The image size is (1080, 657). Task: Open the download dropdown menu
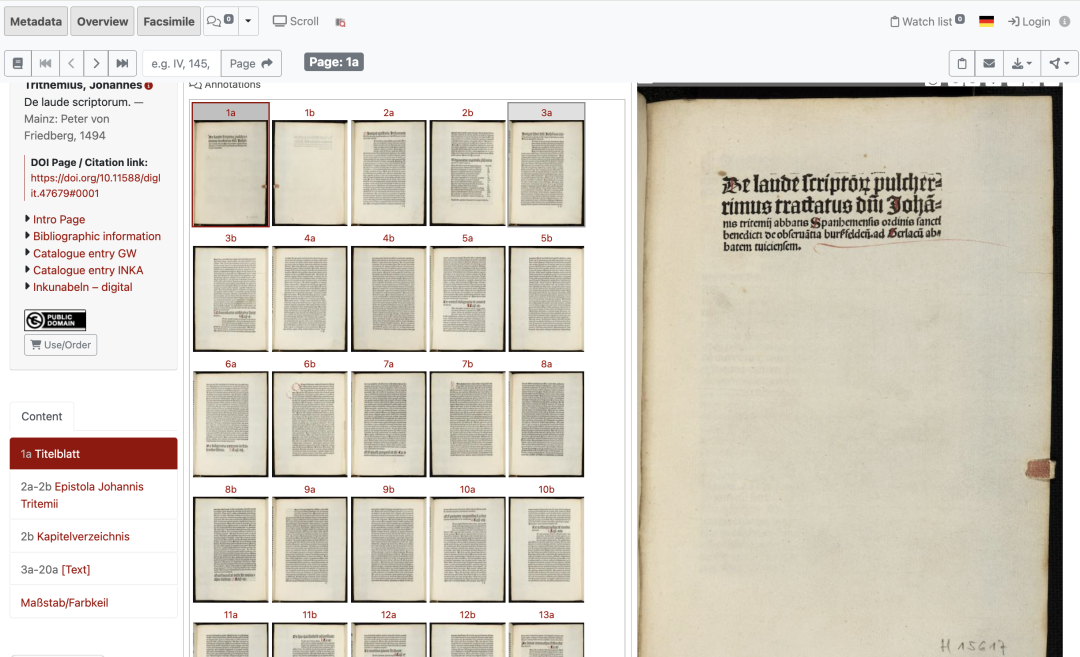(x=1022, y=63)
